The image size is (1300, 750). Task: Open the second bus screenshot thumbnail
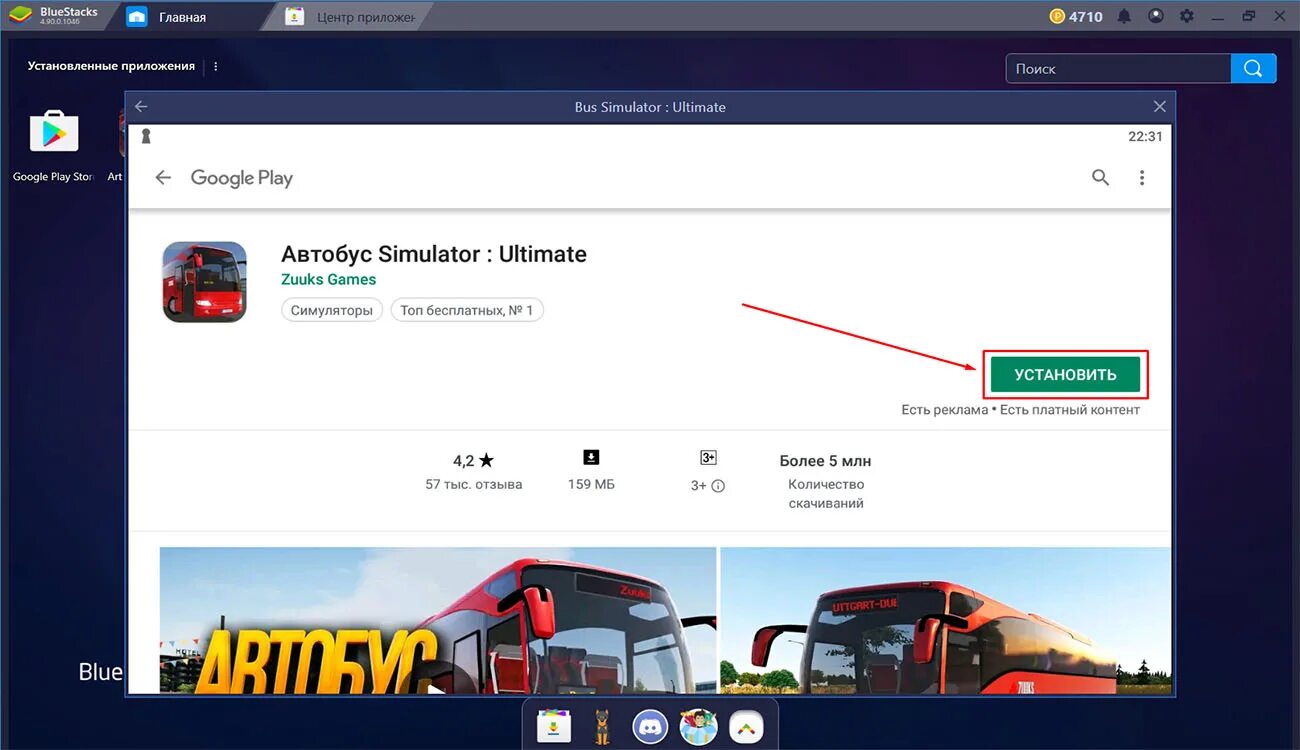[x=945, y=620]
